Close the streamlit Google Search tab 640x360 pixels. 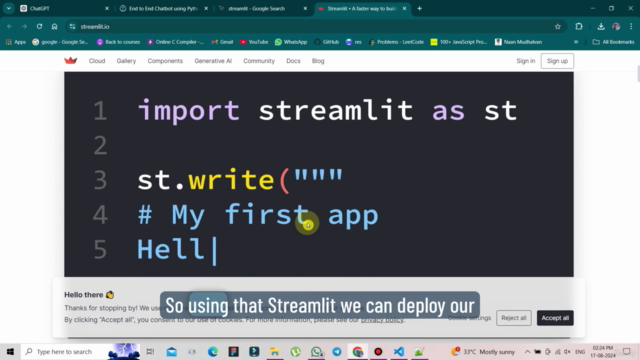[x=305, y=9]
